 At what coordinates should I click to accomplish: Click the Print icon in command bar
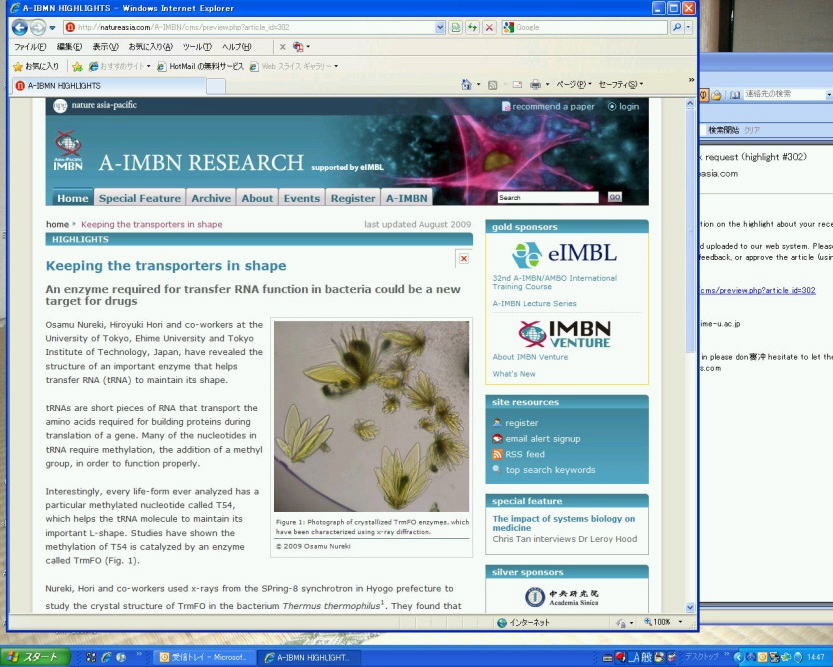(536, 85)
